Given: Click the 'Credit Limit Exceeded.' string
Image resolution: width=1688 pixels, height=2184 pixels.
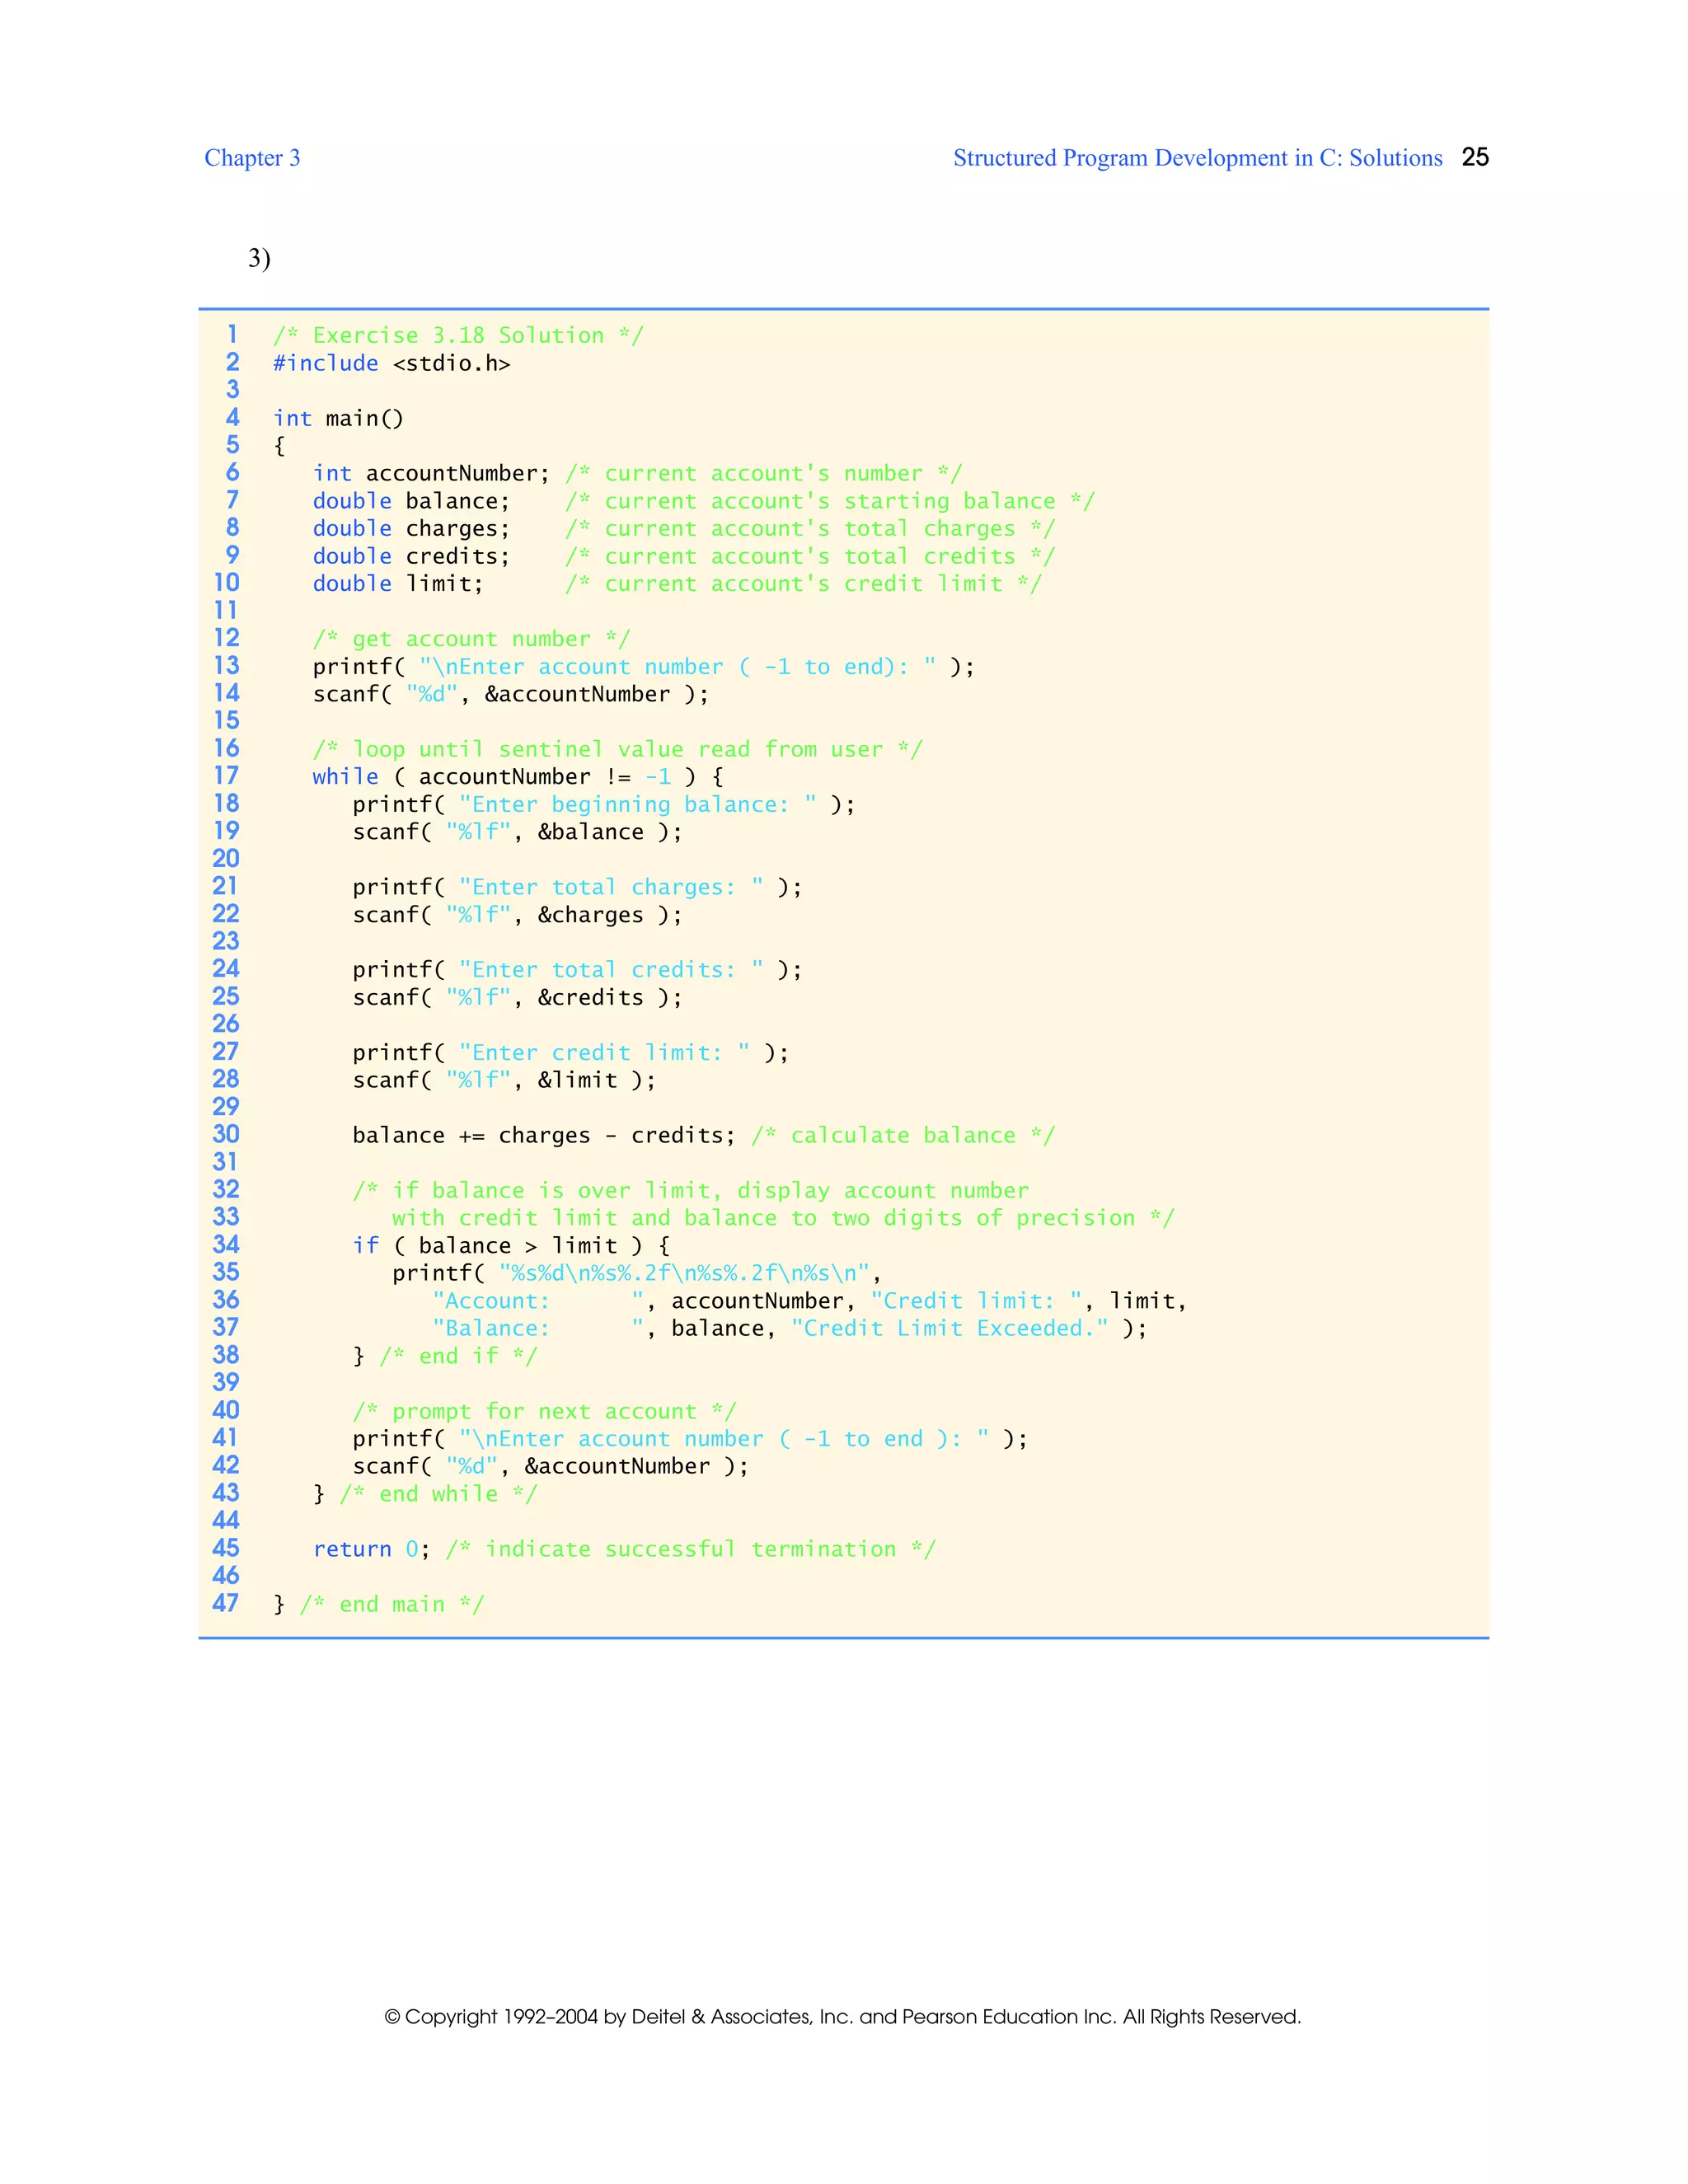Looking at the screenshot, I should pos(949,1329).
